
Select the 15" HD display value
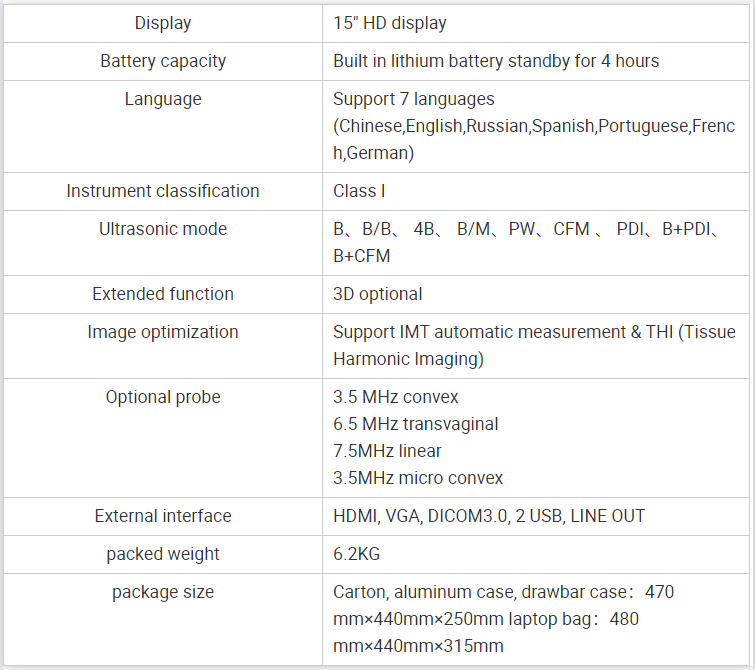pos(390,23)
